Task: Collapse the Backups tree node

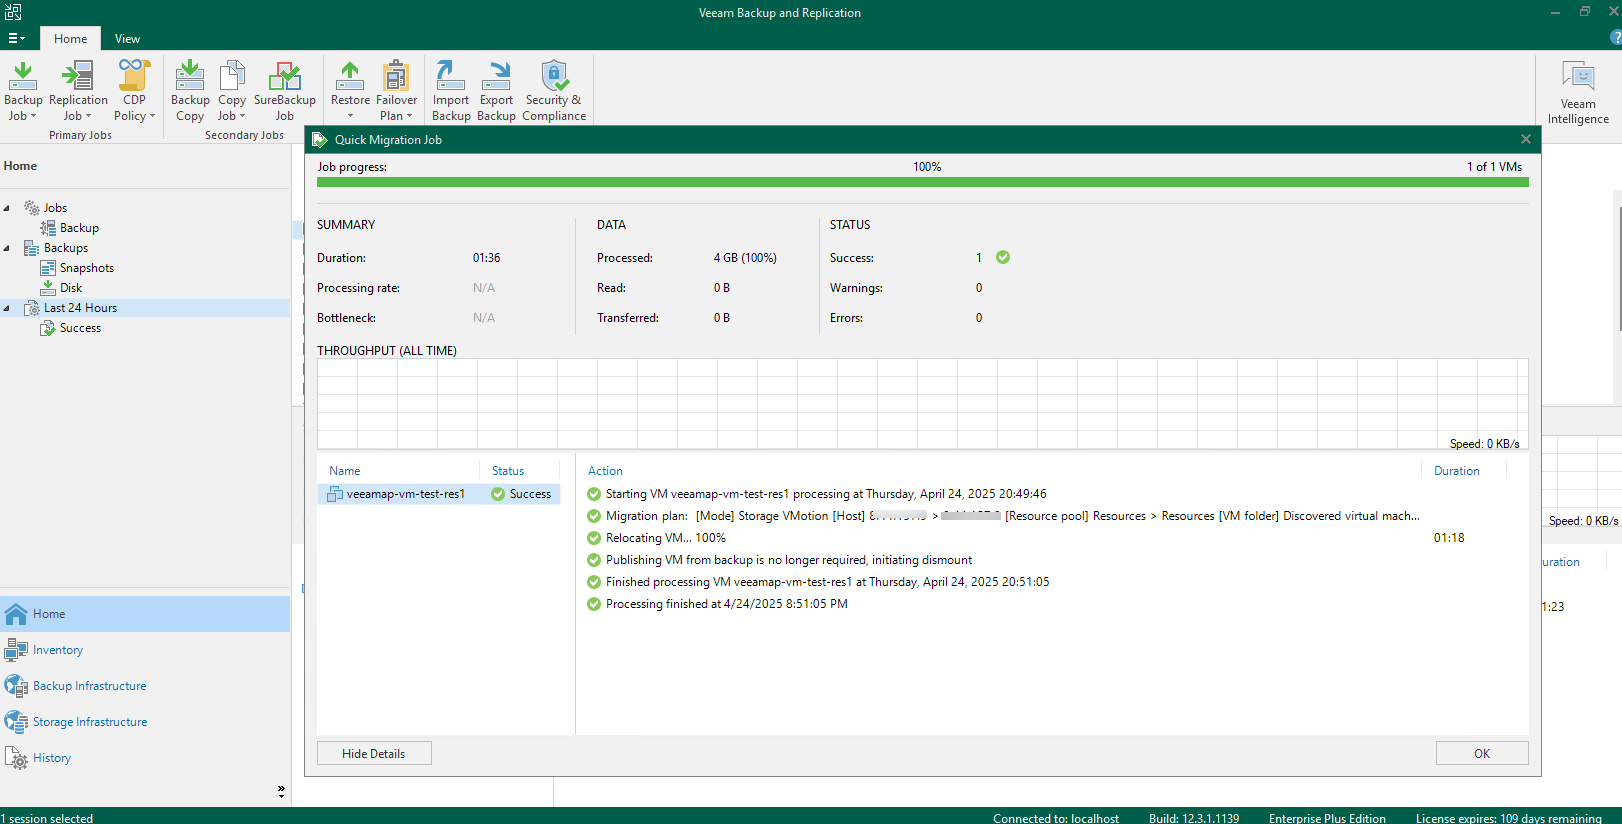Action: point(7,248)
